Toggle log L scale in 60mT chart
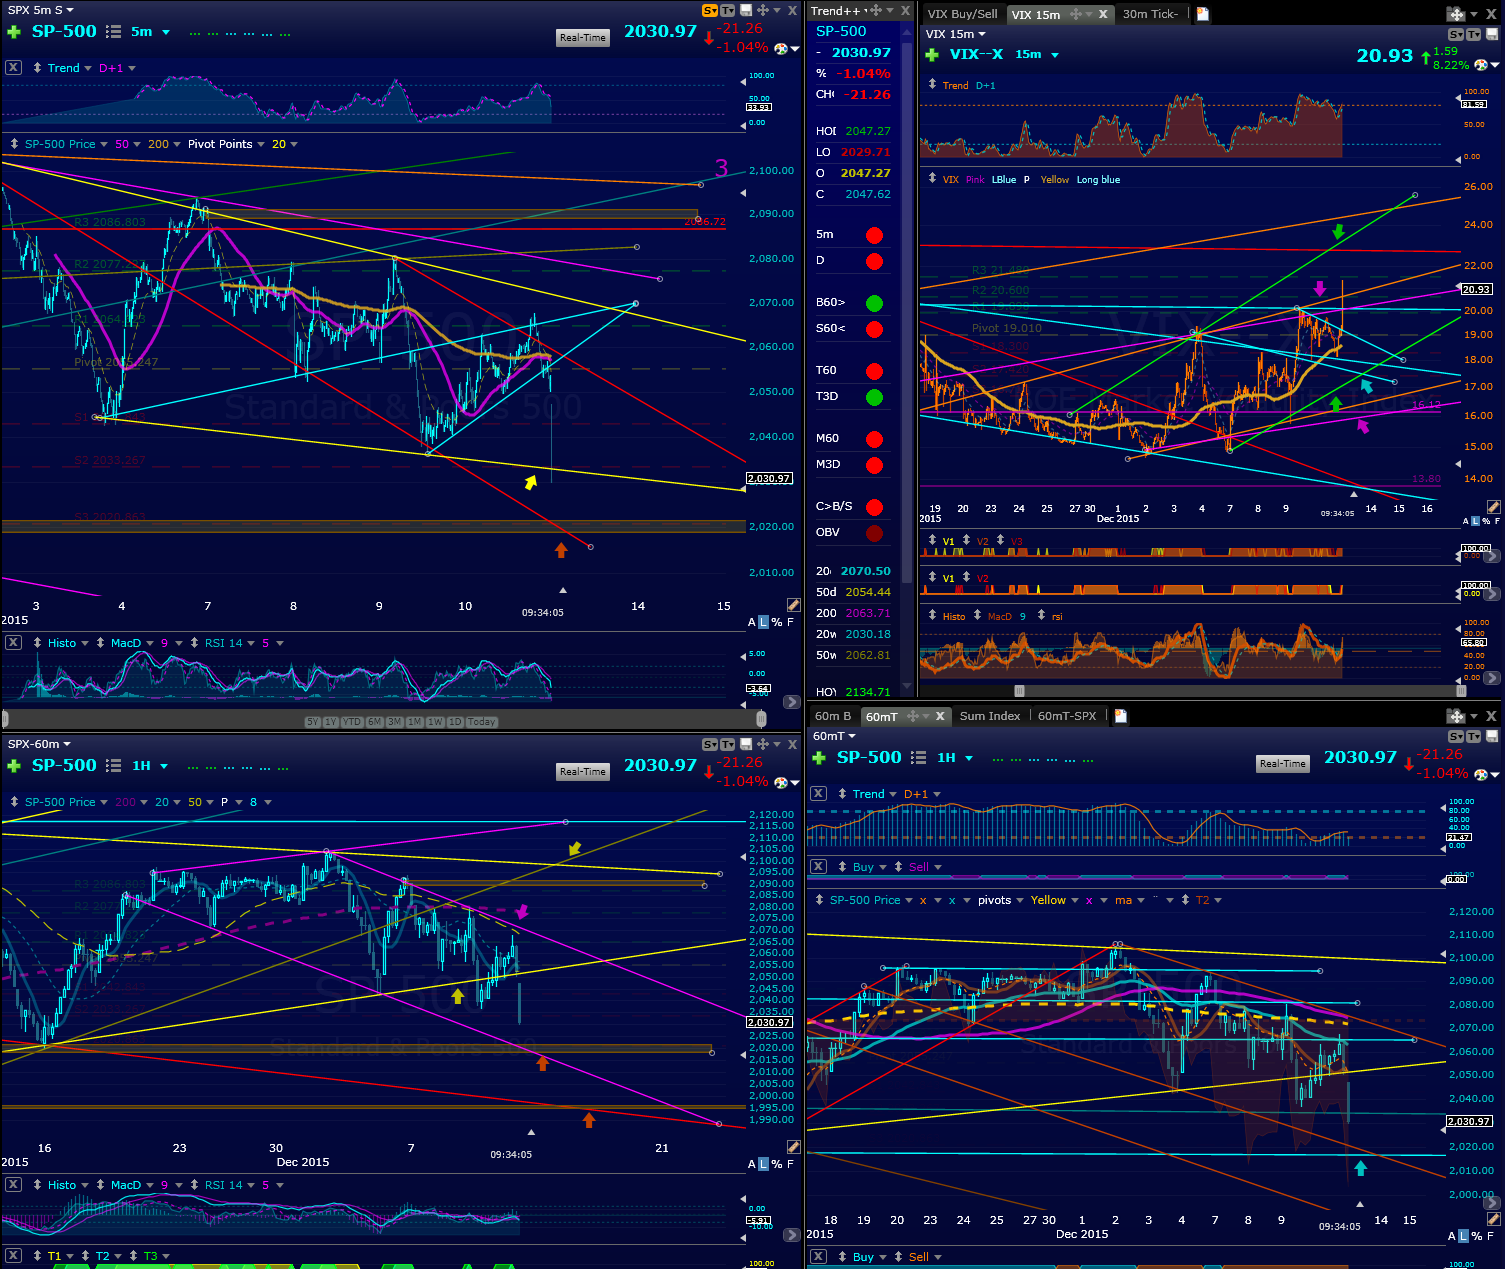 pyautogui.click(x=1464, y=1236)
